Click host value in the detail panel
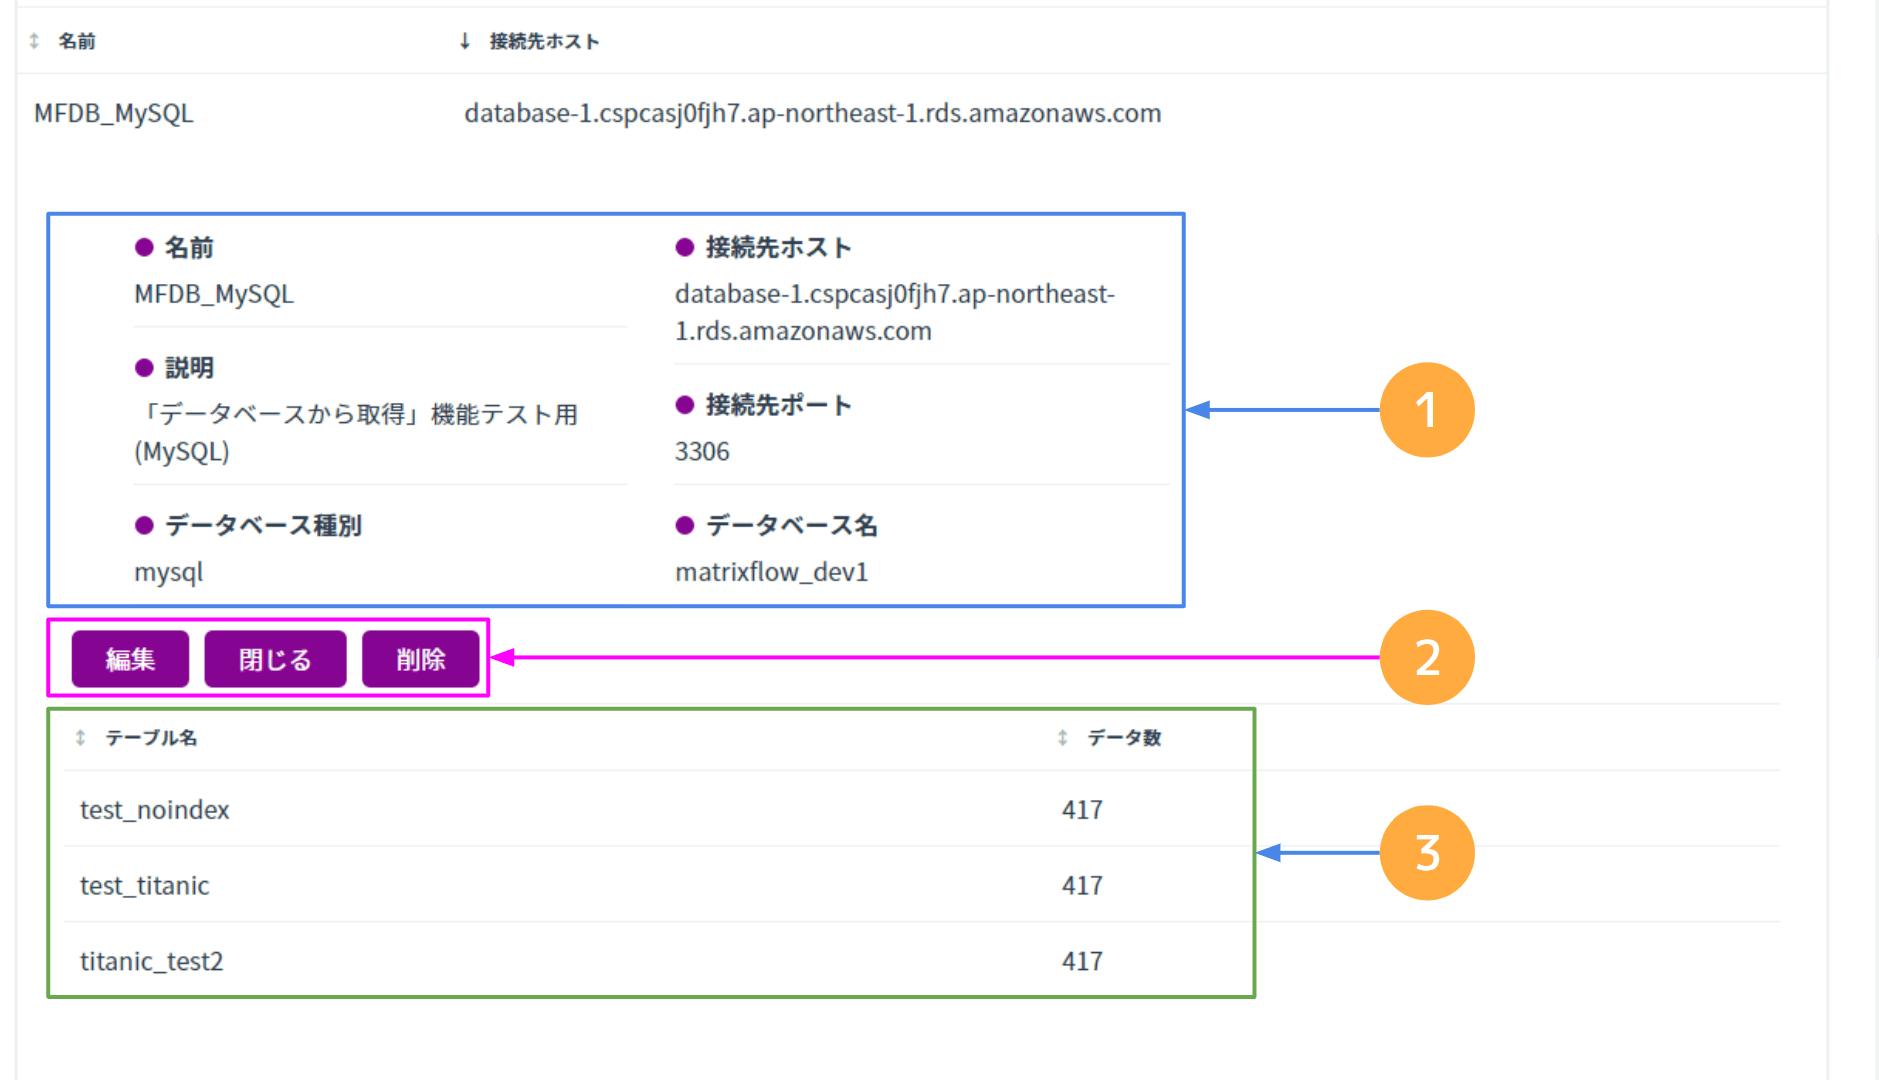 click(894, 312)
